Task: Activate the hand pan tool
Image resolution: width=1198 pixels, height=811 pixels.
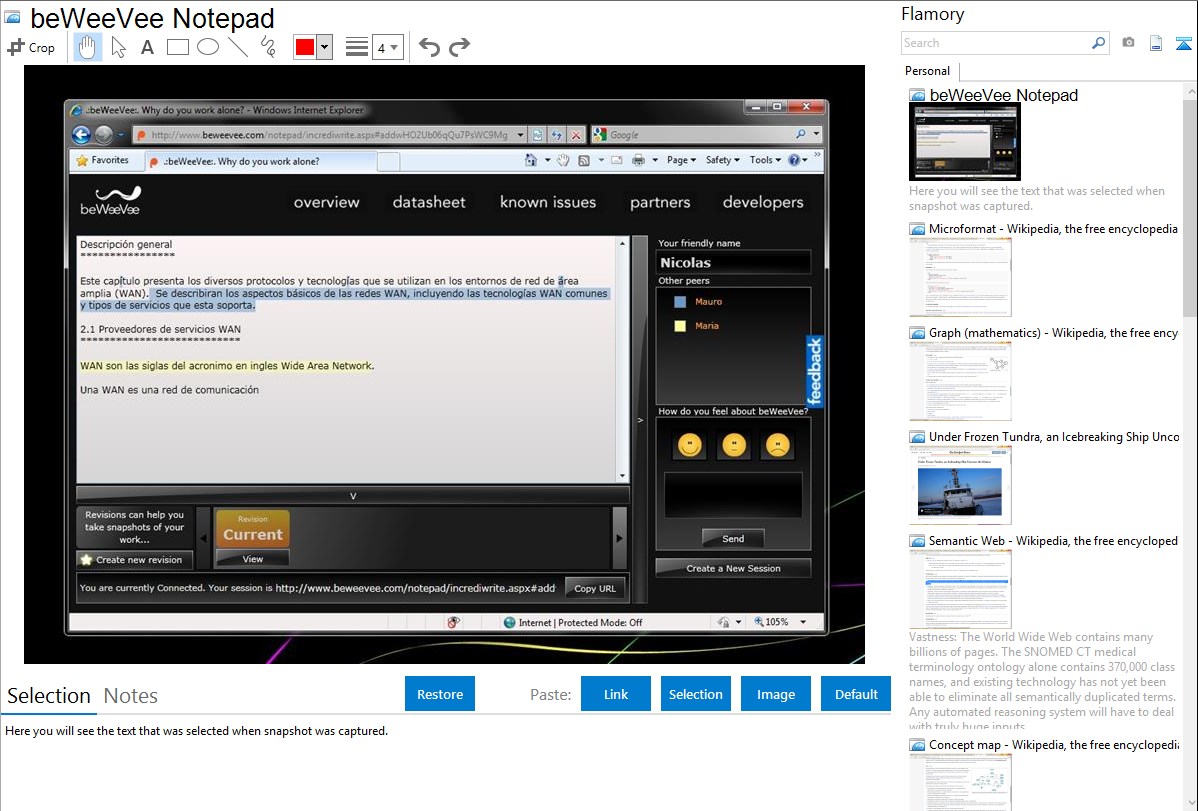Action: point(87,47)
